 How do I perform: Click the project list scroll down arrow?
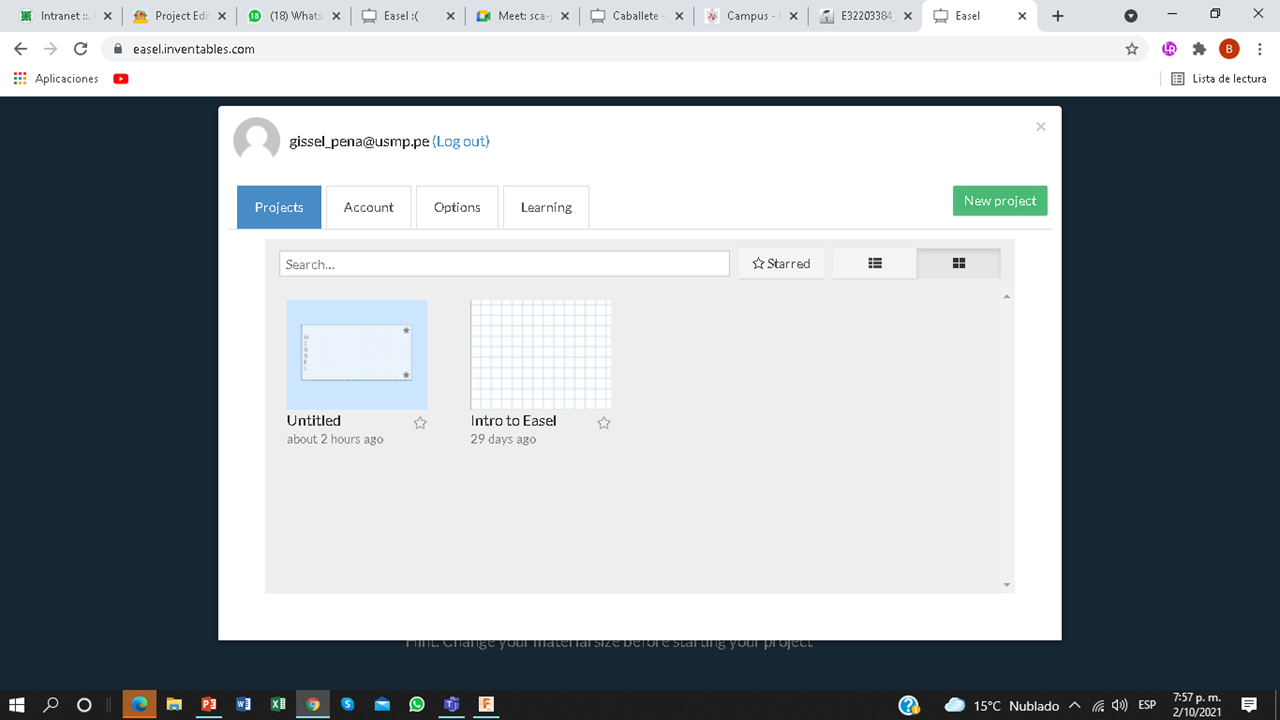1007,585
